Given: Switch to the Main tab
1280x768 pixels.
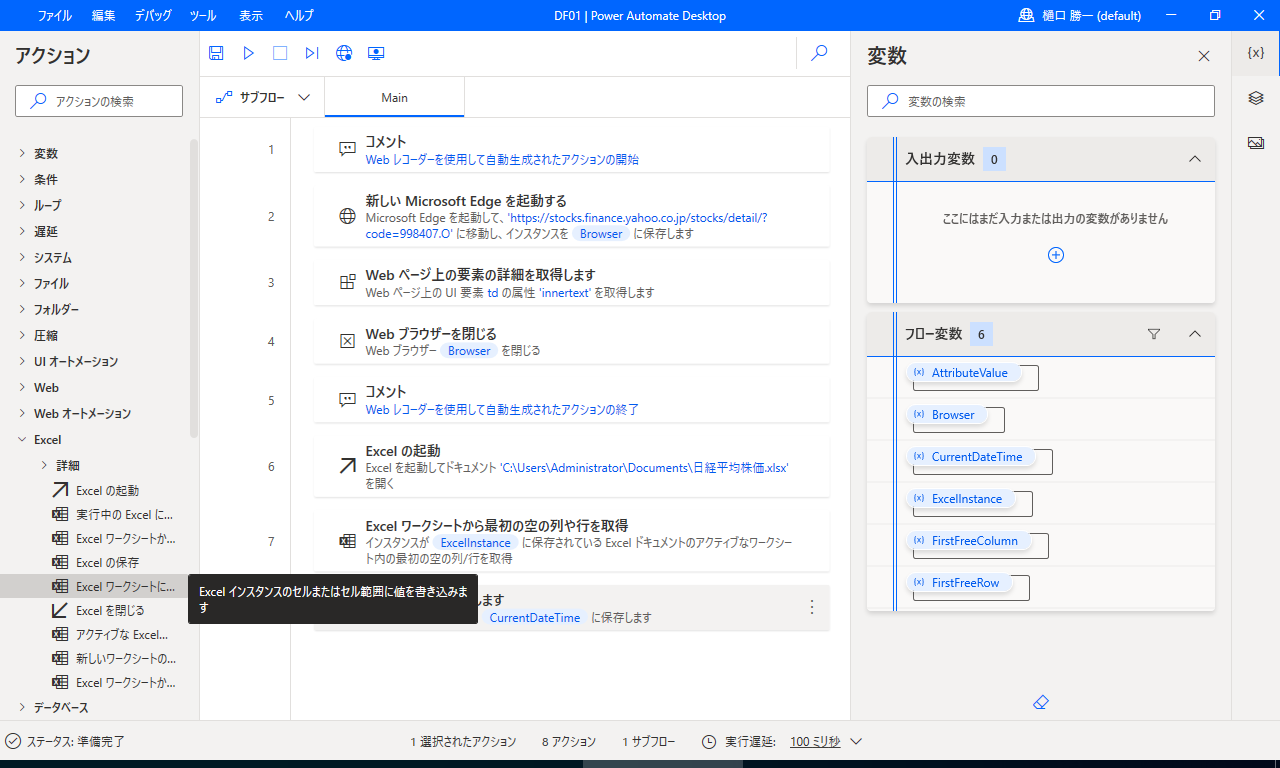Looking at the screenshot, I should pyautogui.click(x=394, y=98).
